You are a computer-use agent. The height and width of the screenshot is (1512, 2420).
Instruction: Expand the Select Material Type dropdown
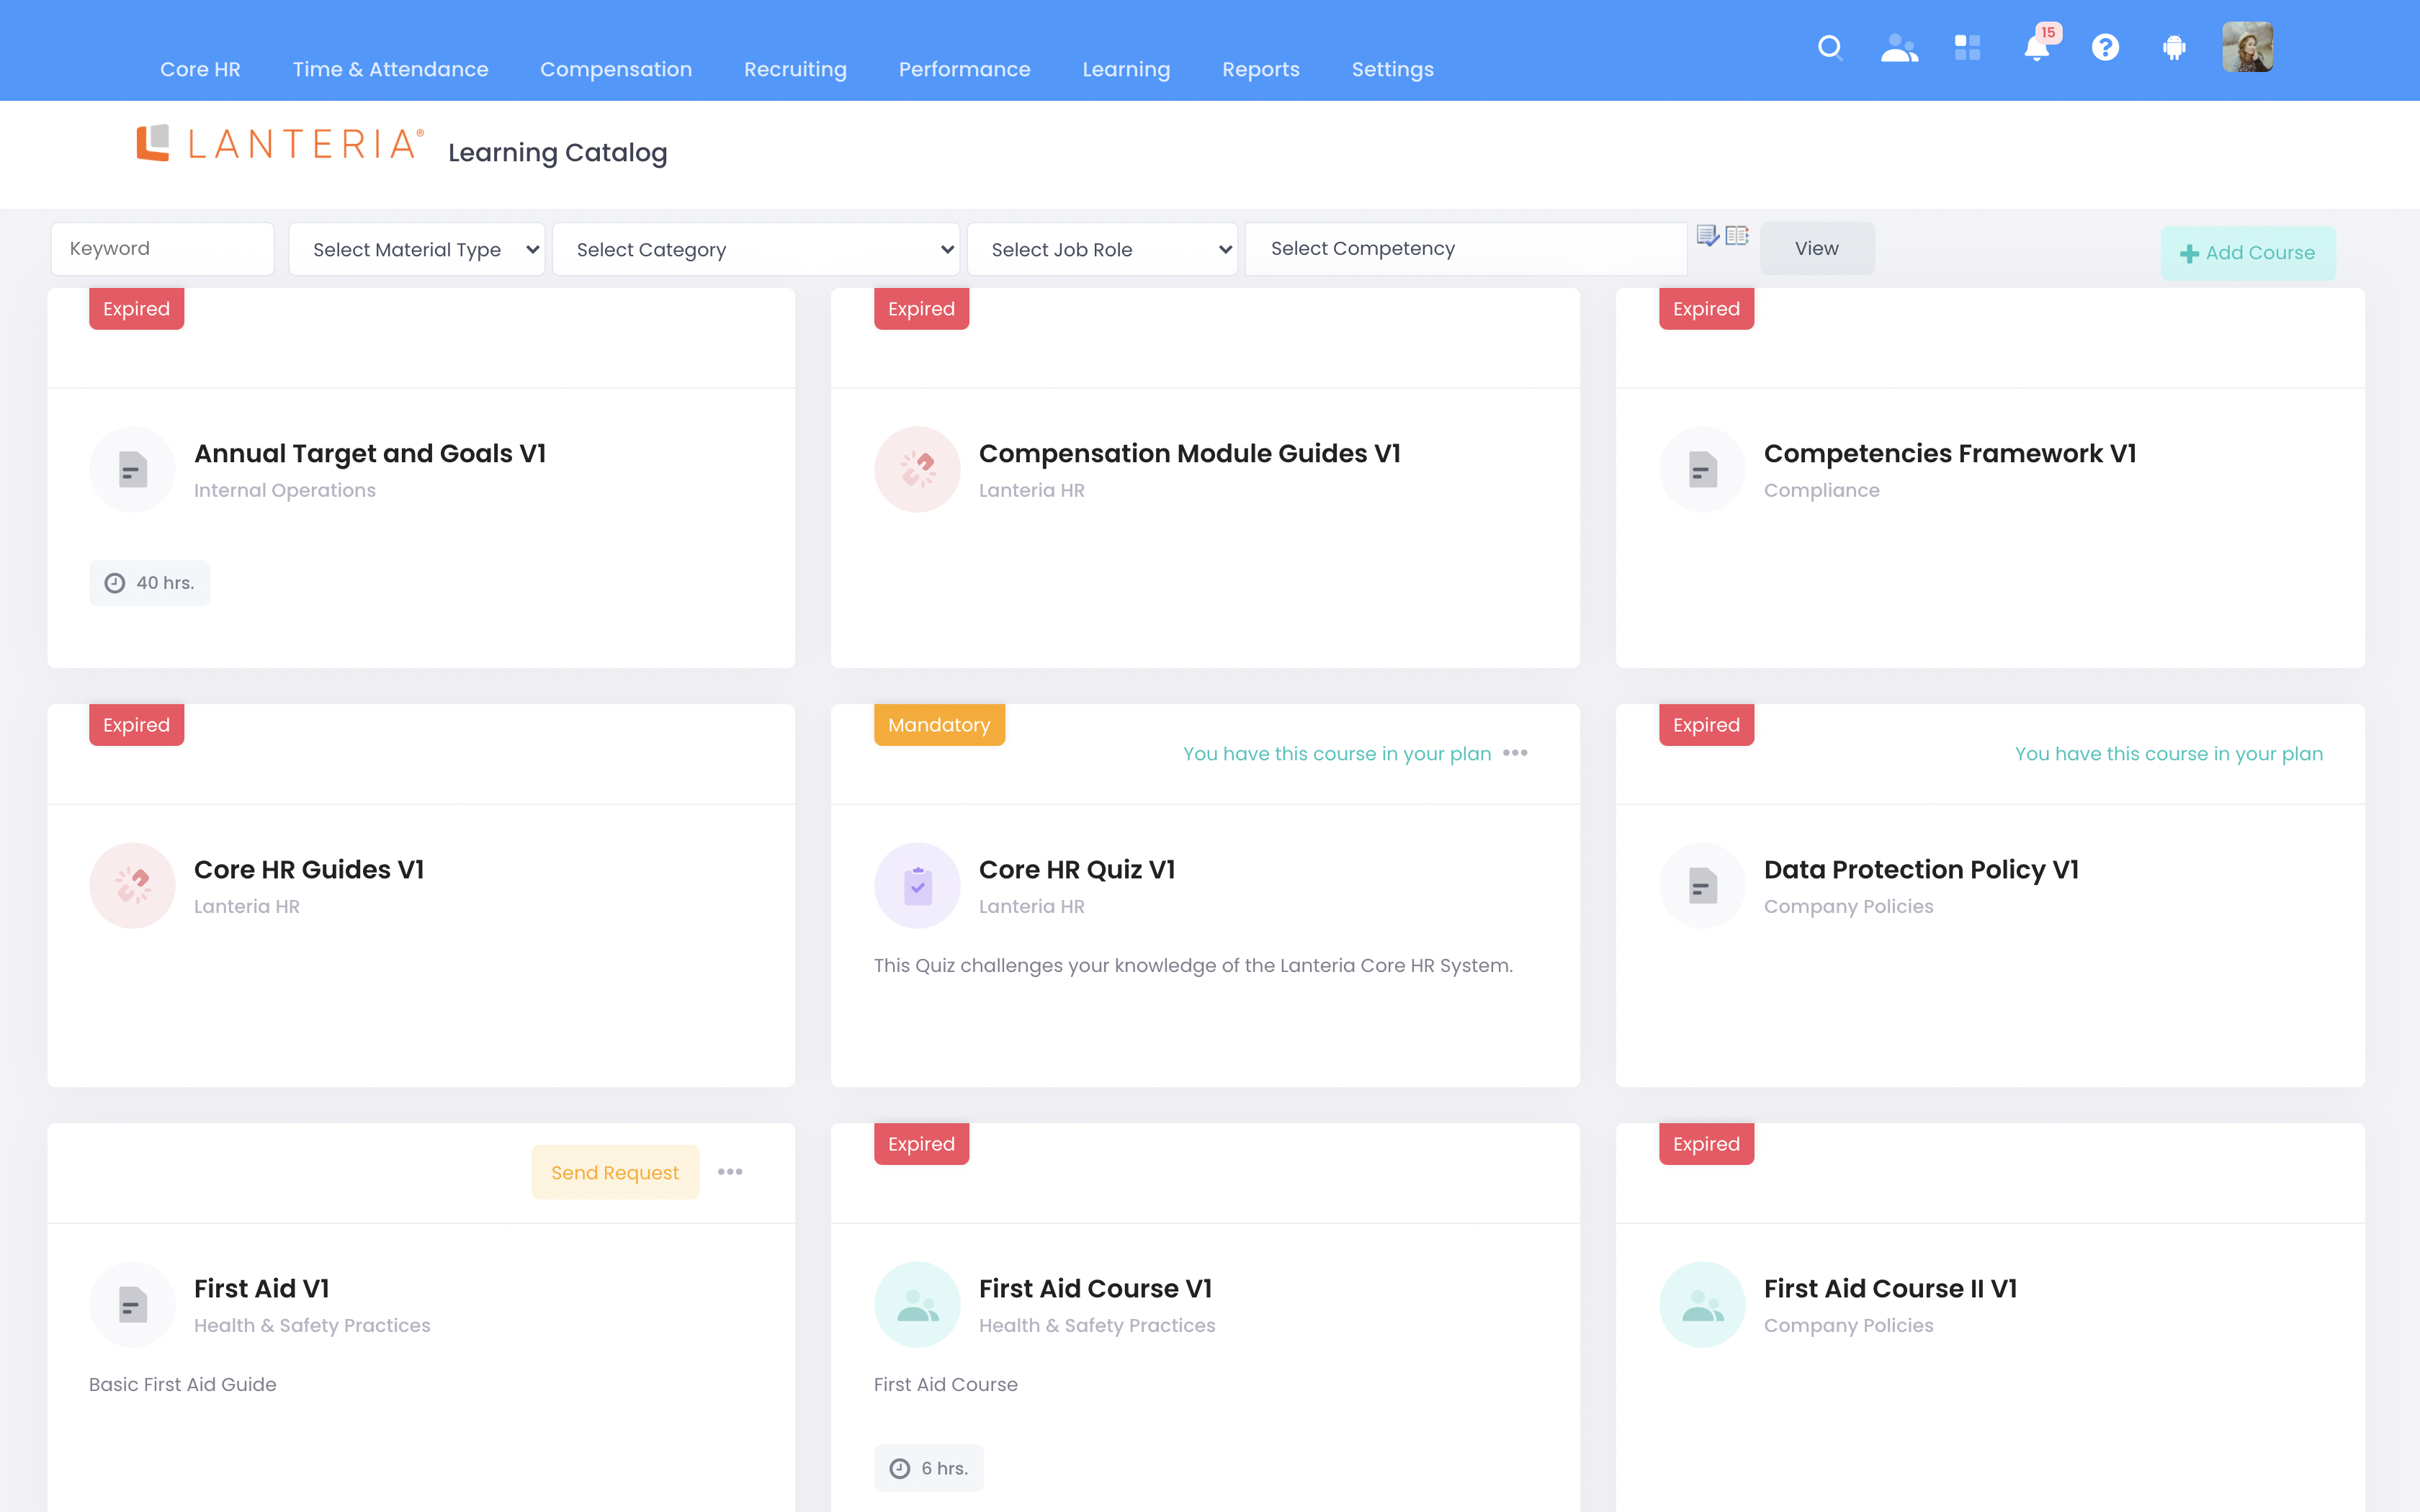click(x=417, y=249)
